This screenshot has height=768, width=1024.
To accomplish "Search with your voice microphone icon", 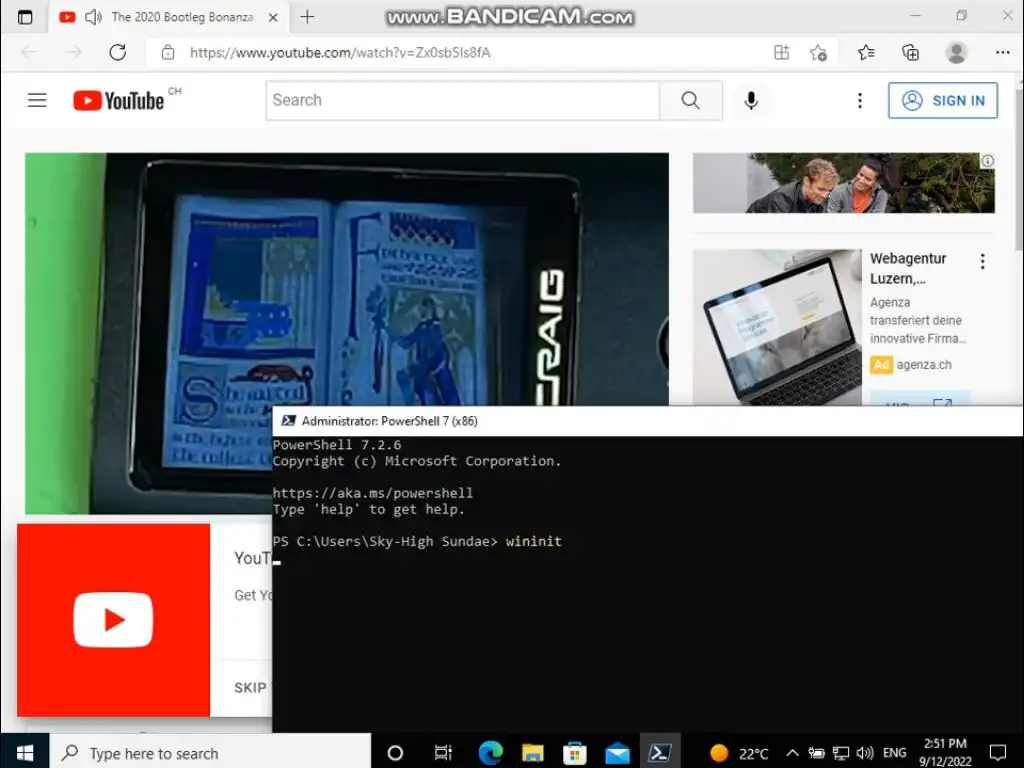I will point(751,100).
